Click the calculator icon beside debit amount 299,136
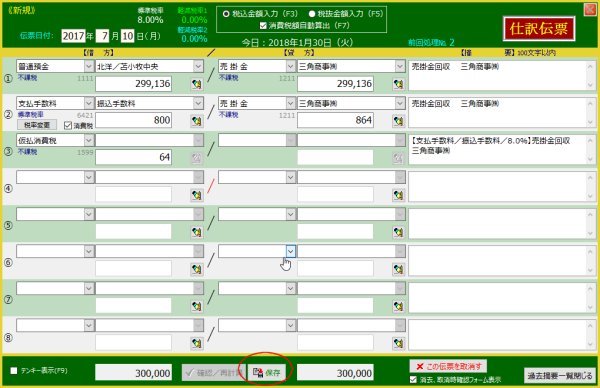Viewport: 600px width, 388px height. (197, 84)
